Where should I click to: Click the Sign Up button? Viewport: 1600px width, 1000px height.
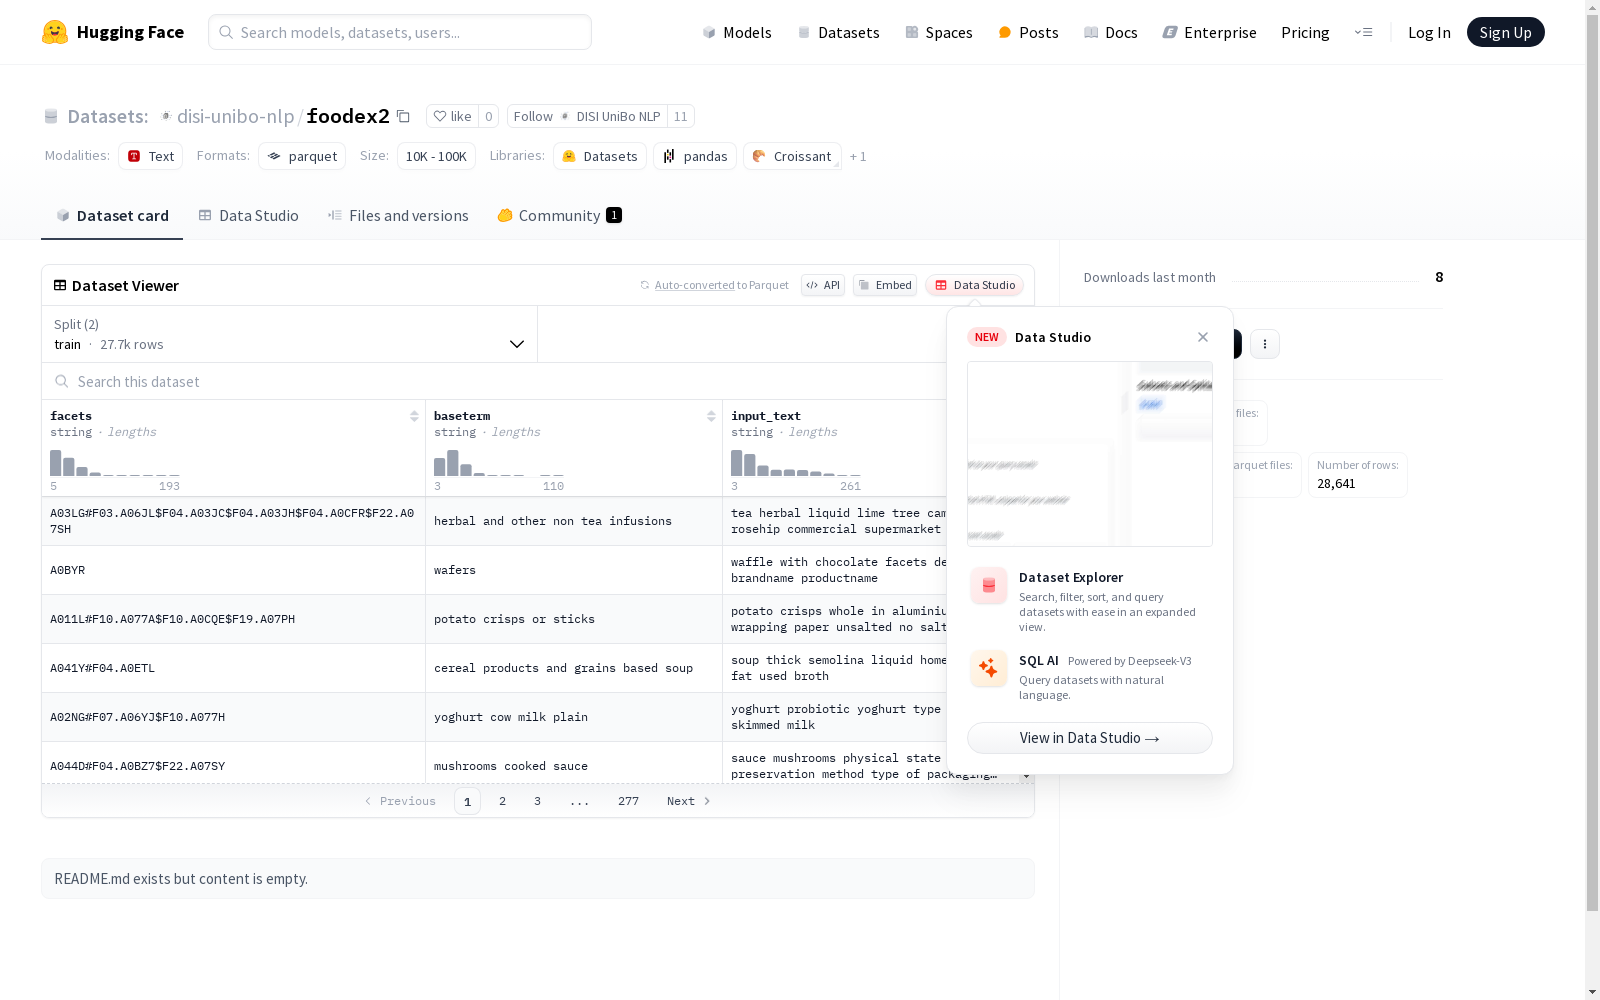[1505, 32]
